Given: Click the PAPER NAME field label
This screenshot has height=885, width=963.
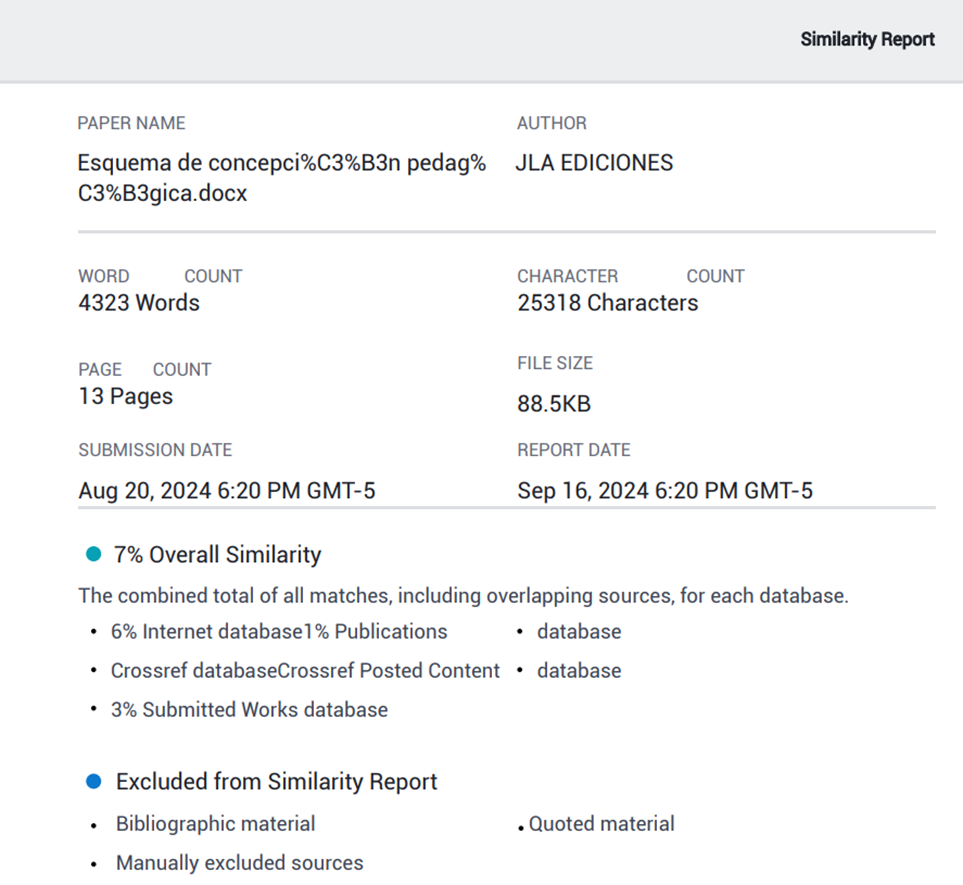Looking at the screenshot, I should 131,123.
